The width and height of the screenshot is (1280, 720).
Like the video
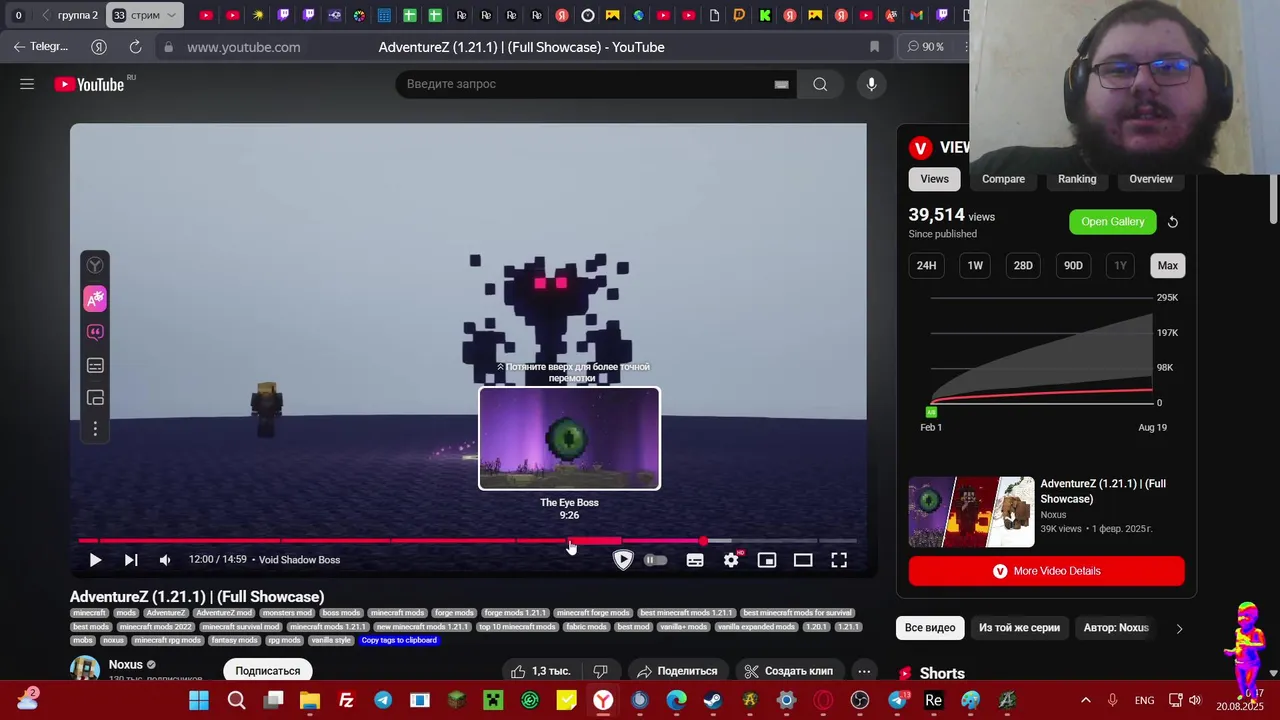tap(541, 671)
